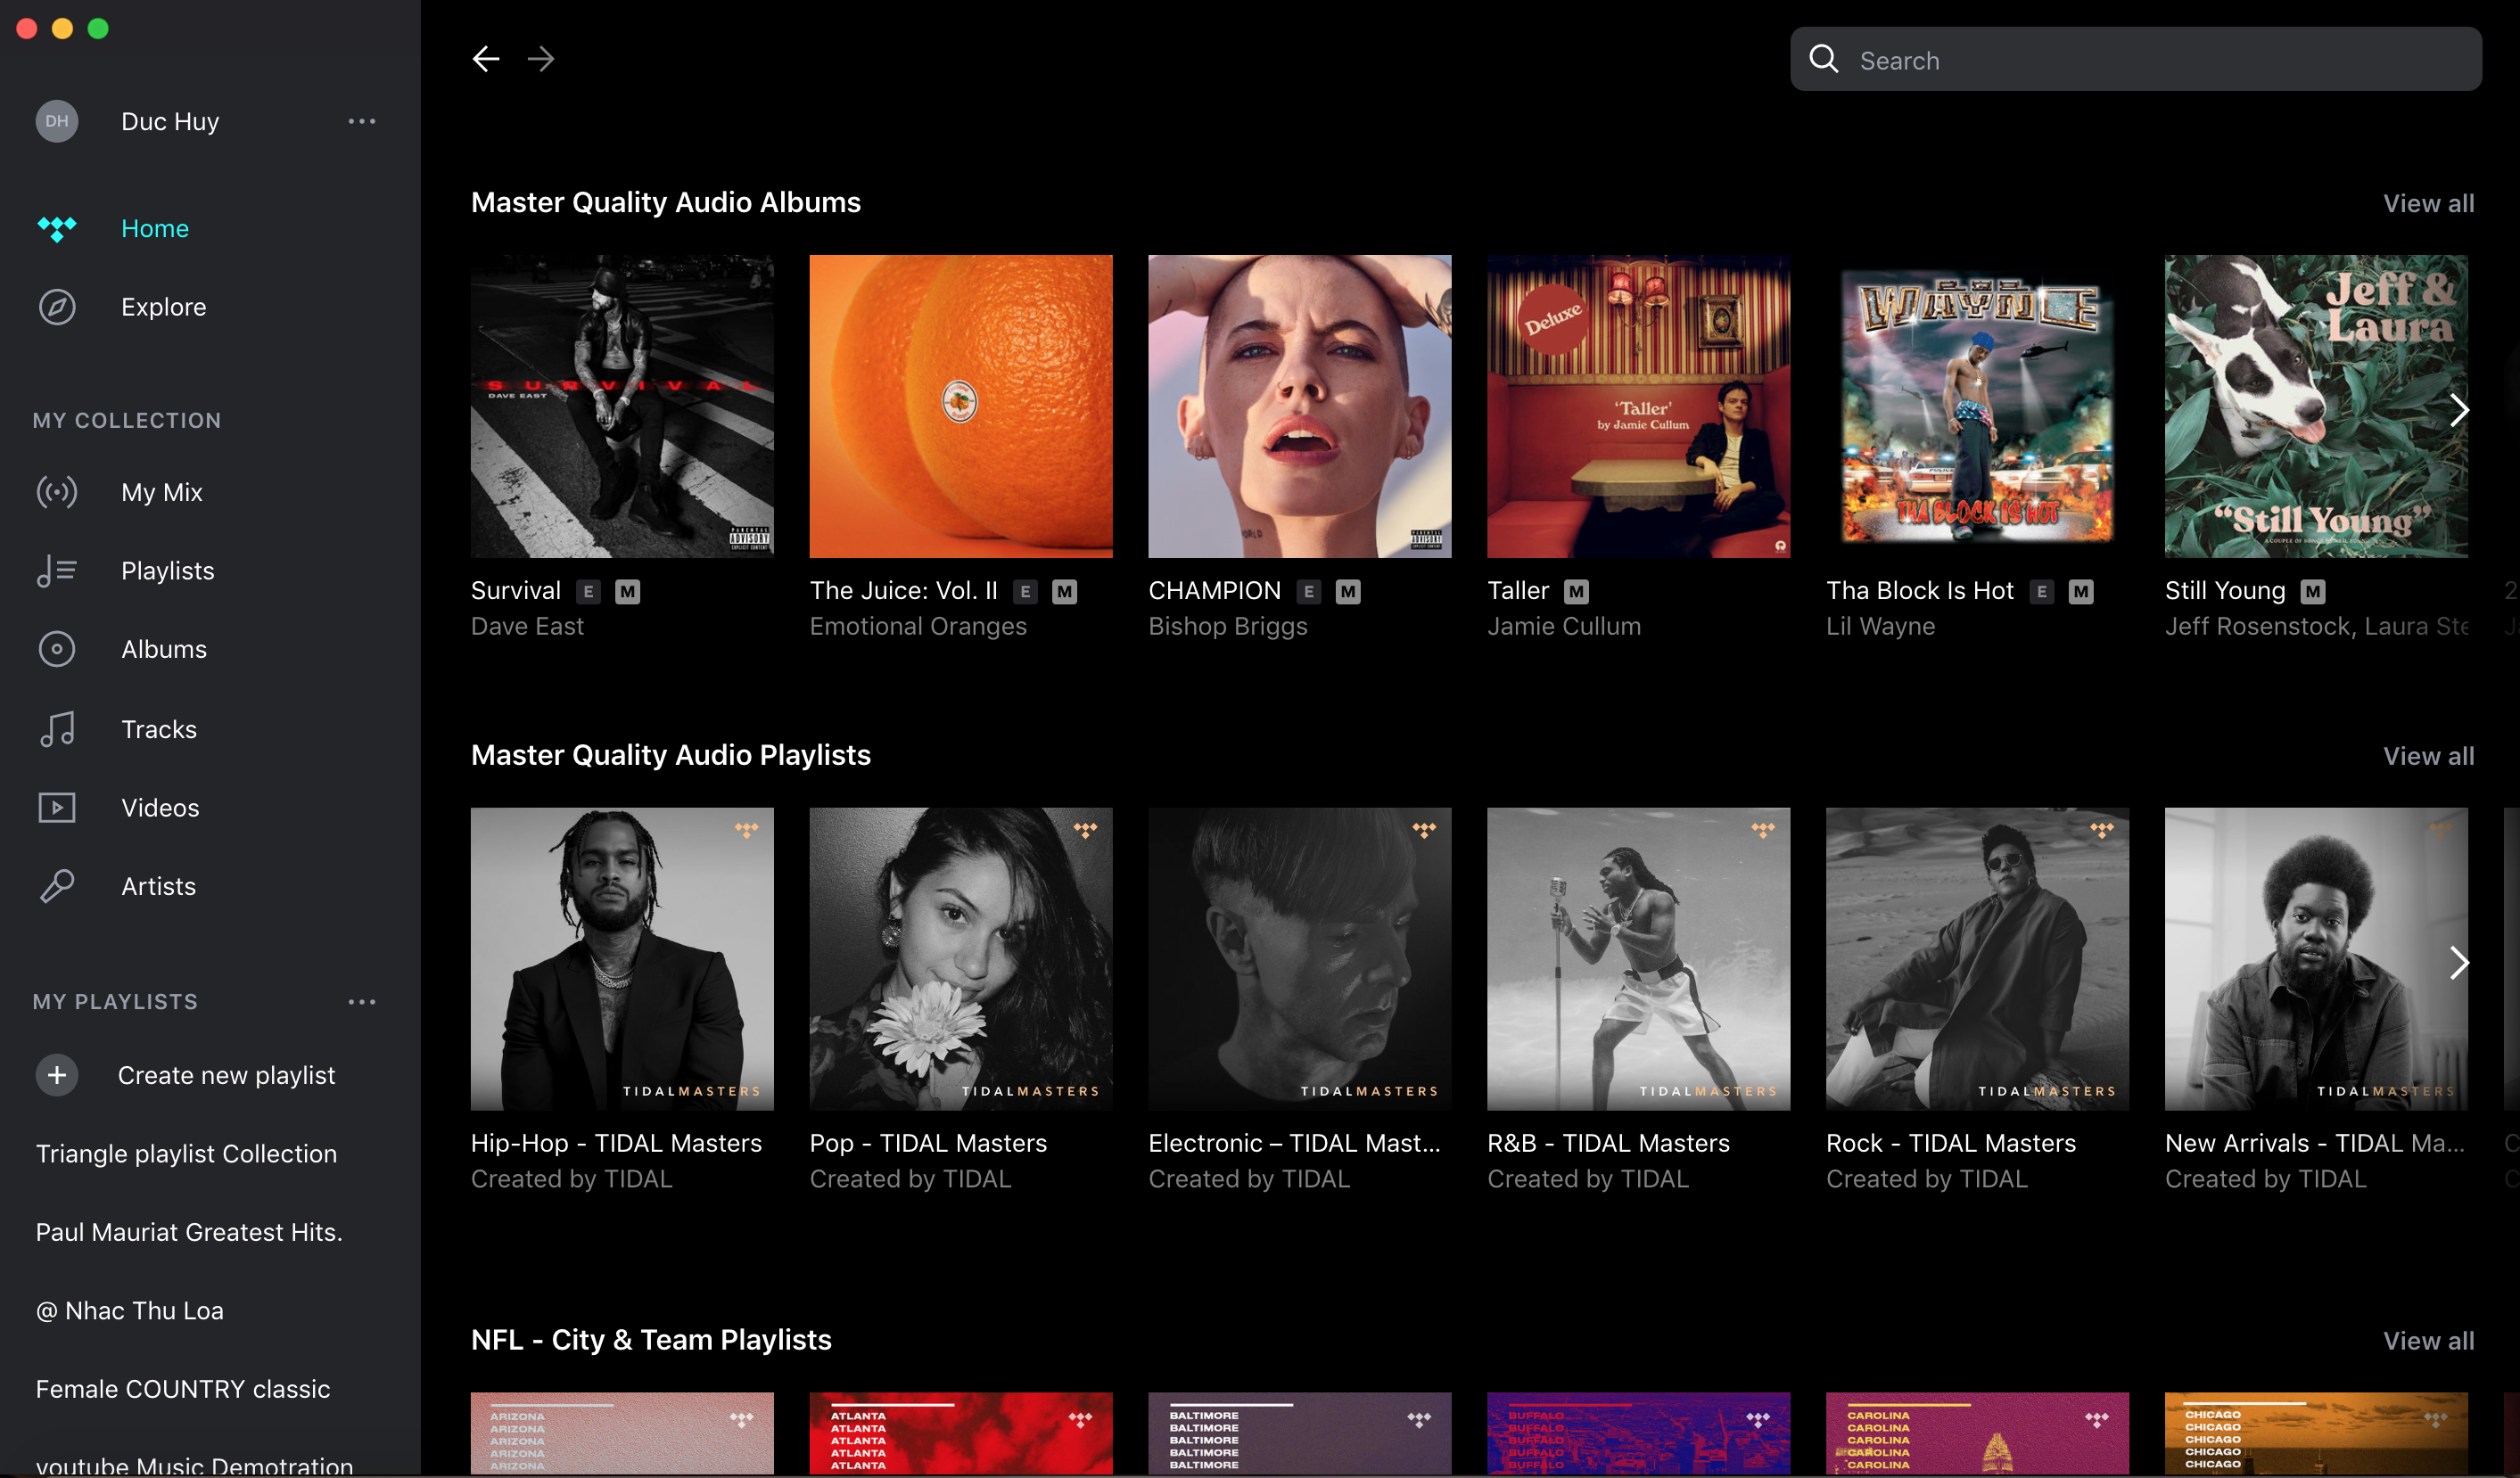
Task: Go forward using the right arrow
Action: point(541,59)
